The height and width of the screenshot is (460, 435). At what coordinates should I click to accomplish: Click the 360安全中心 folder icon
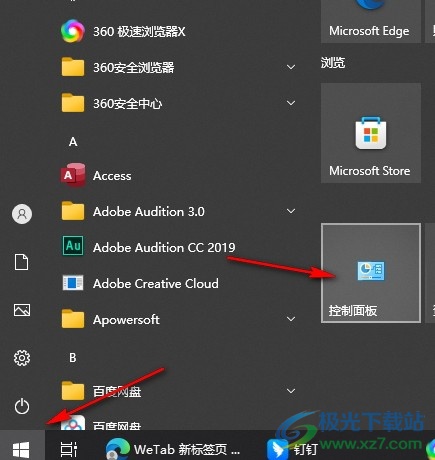pyautogui.click(x=73, y=103)
